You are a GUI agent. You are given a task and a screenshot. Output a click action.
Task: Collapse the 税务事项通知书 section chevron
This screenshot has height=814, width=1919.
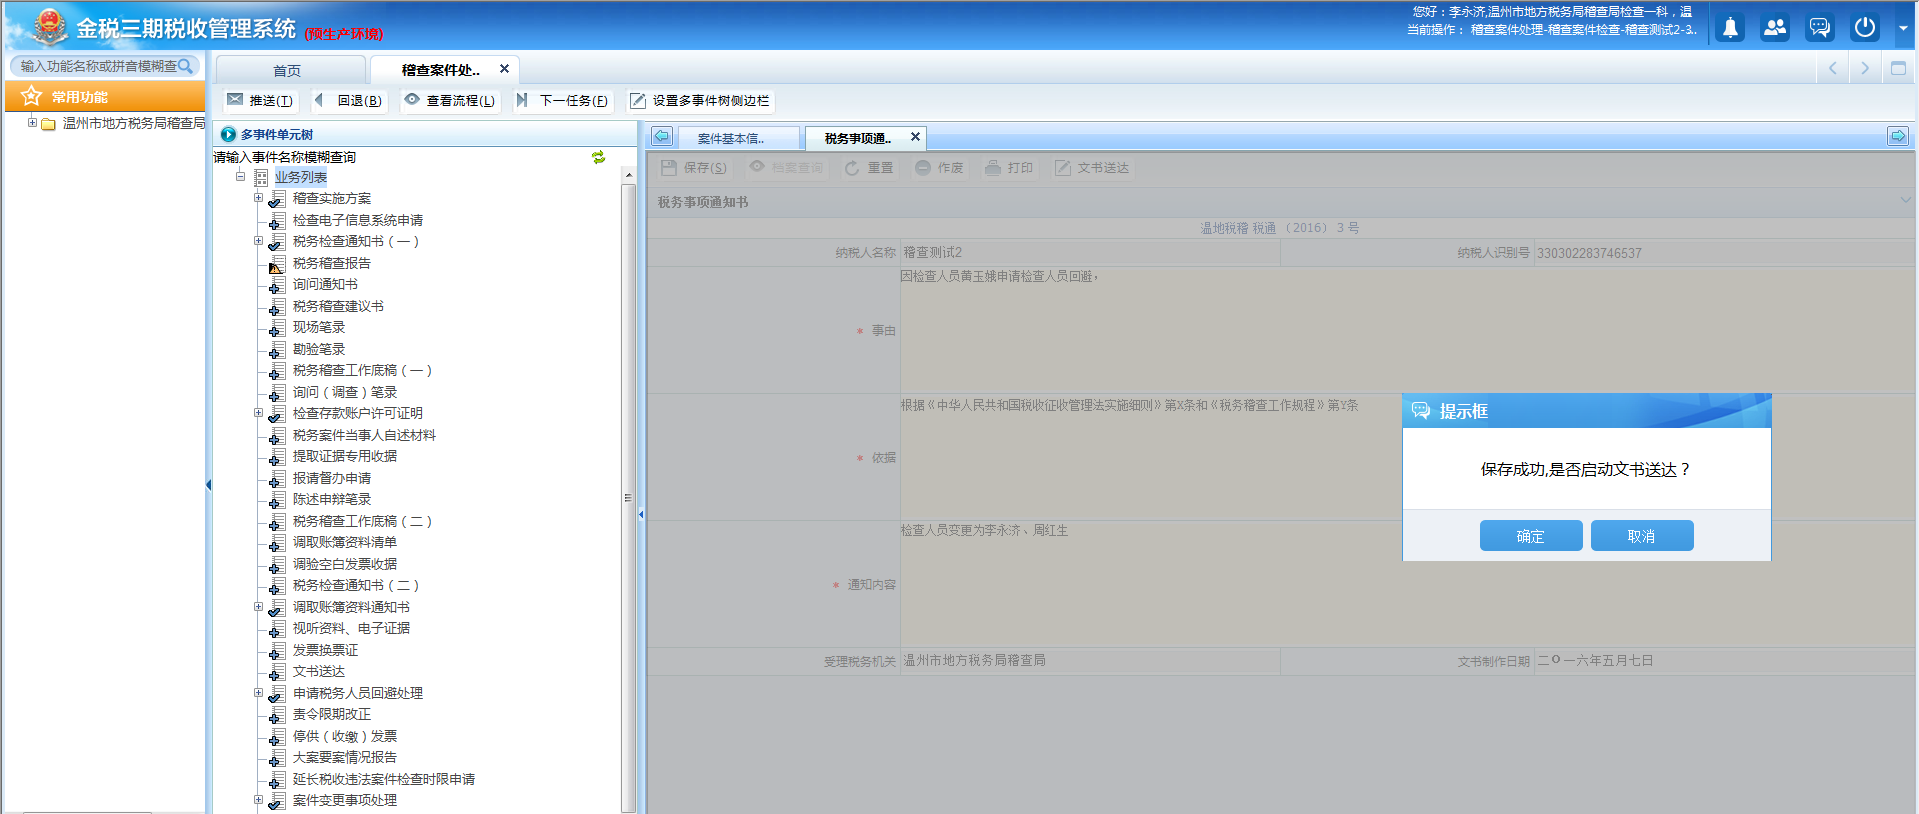tap(1906, 200)
